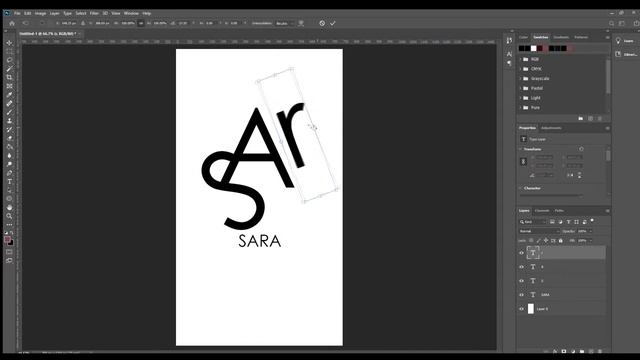Delete layer with the Layers panel trash icon
The image size is (640, 360).
point(600,351)
